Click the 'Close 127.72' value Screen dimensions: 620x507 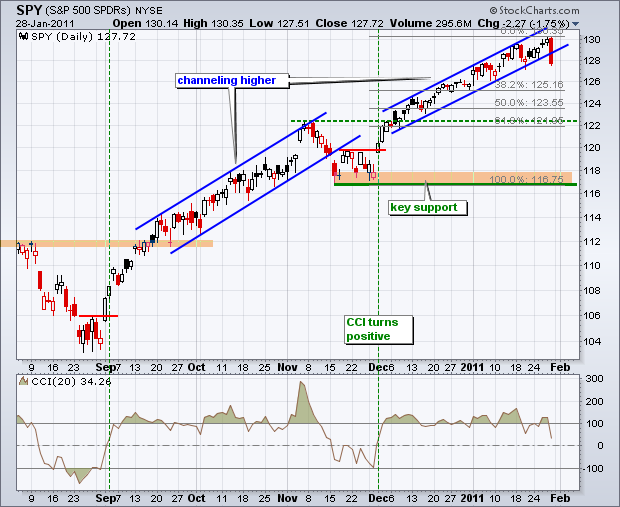click(350, 24)
